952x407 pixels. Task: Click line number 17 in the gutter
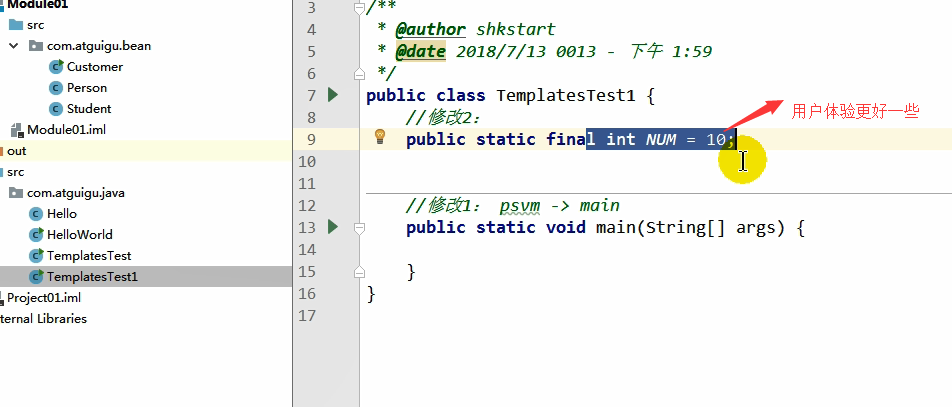307,316
